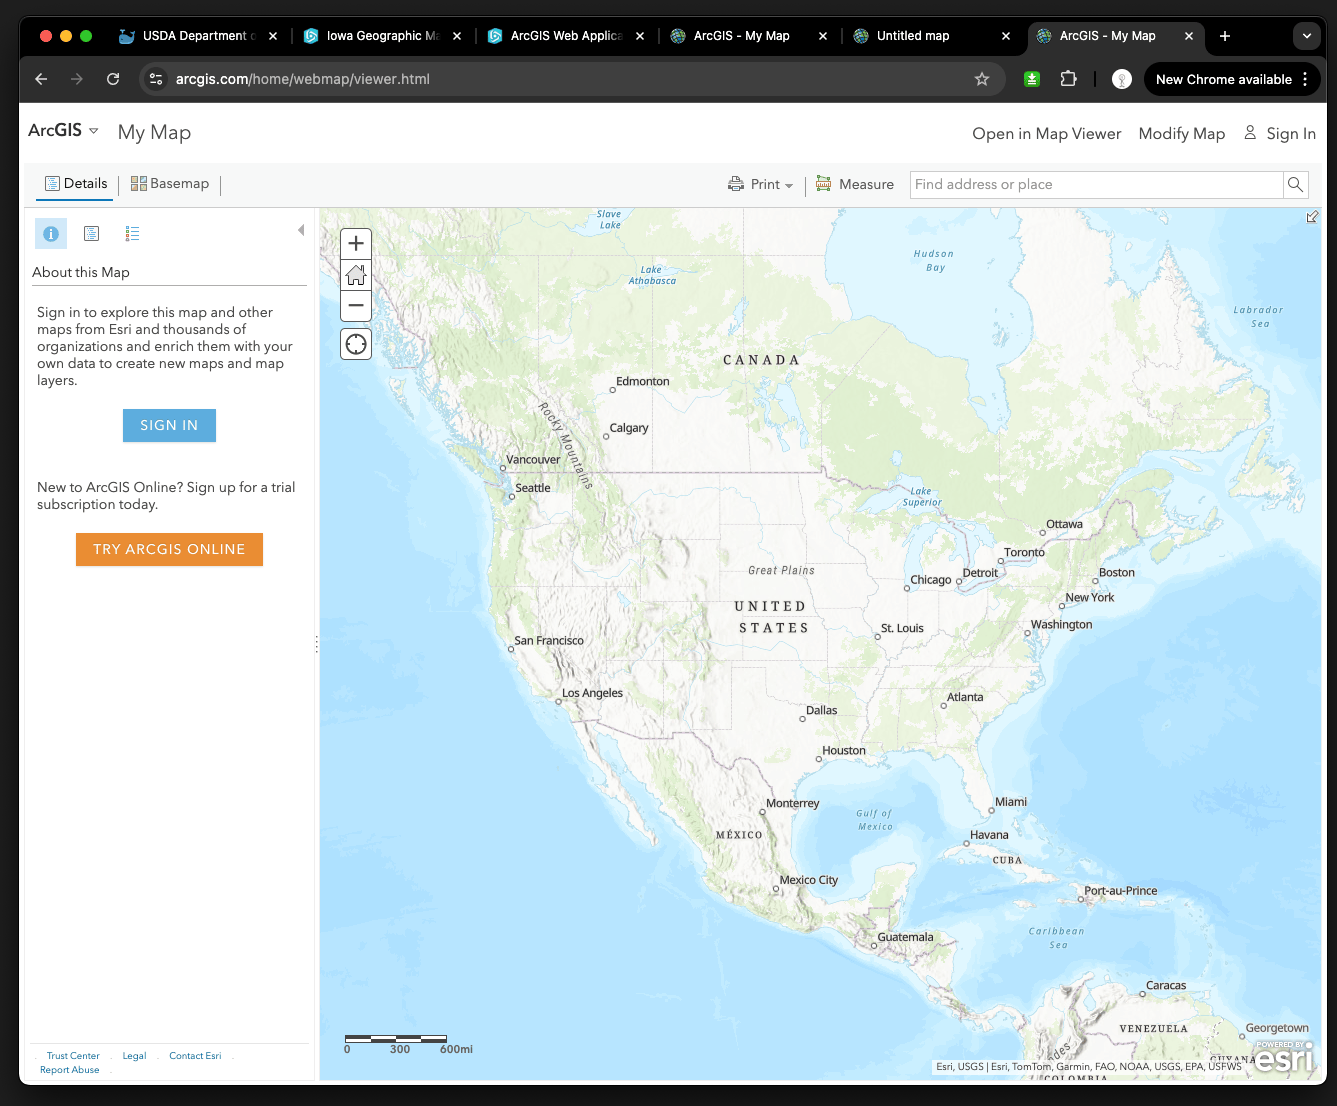Click Modify Map
The height and width of the screenshot is (1106, 1337).
(1182, 133)
